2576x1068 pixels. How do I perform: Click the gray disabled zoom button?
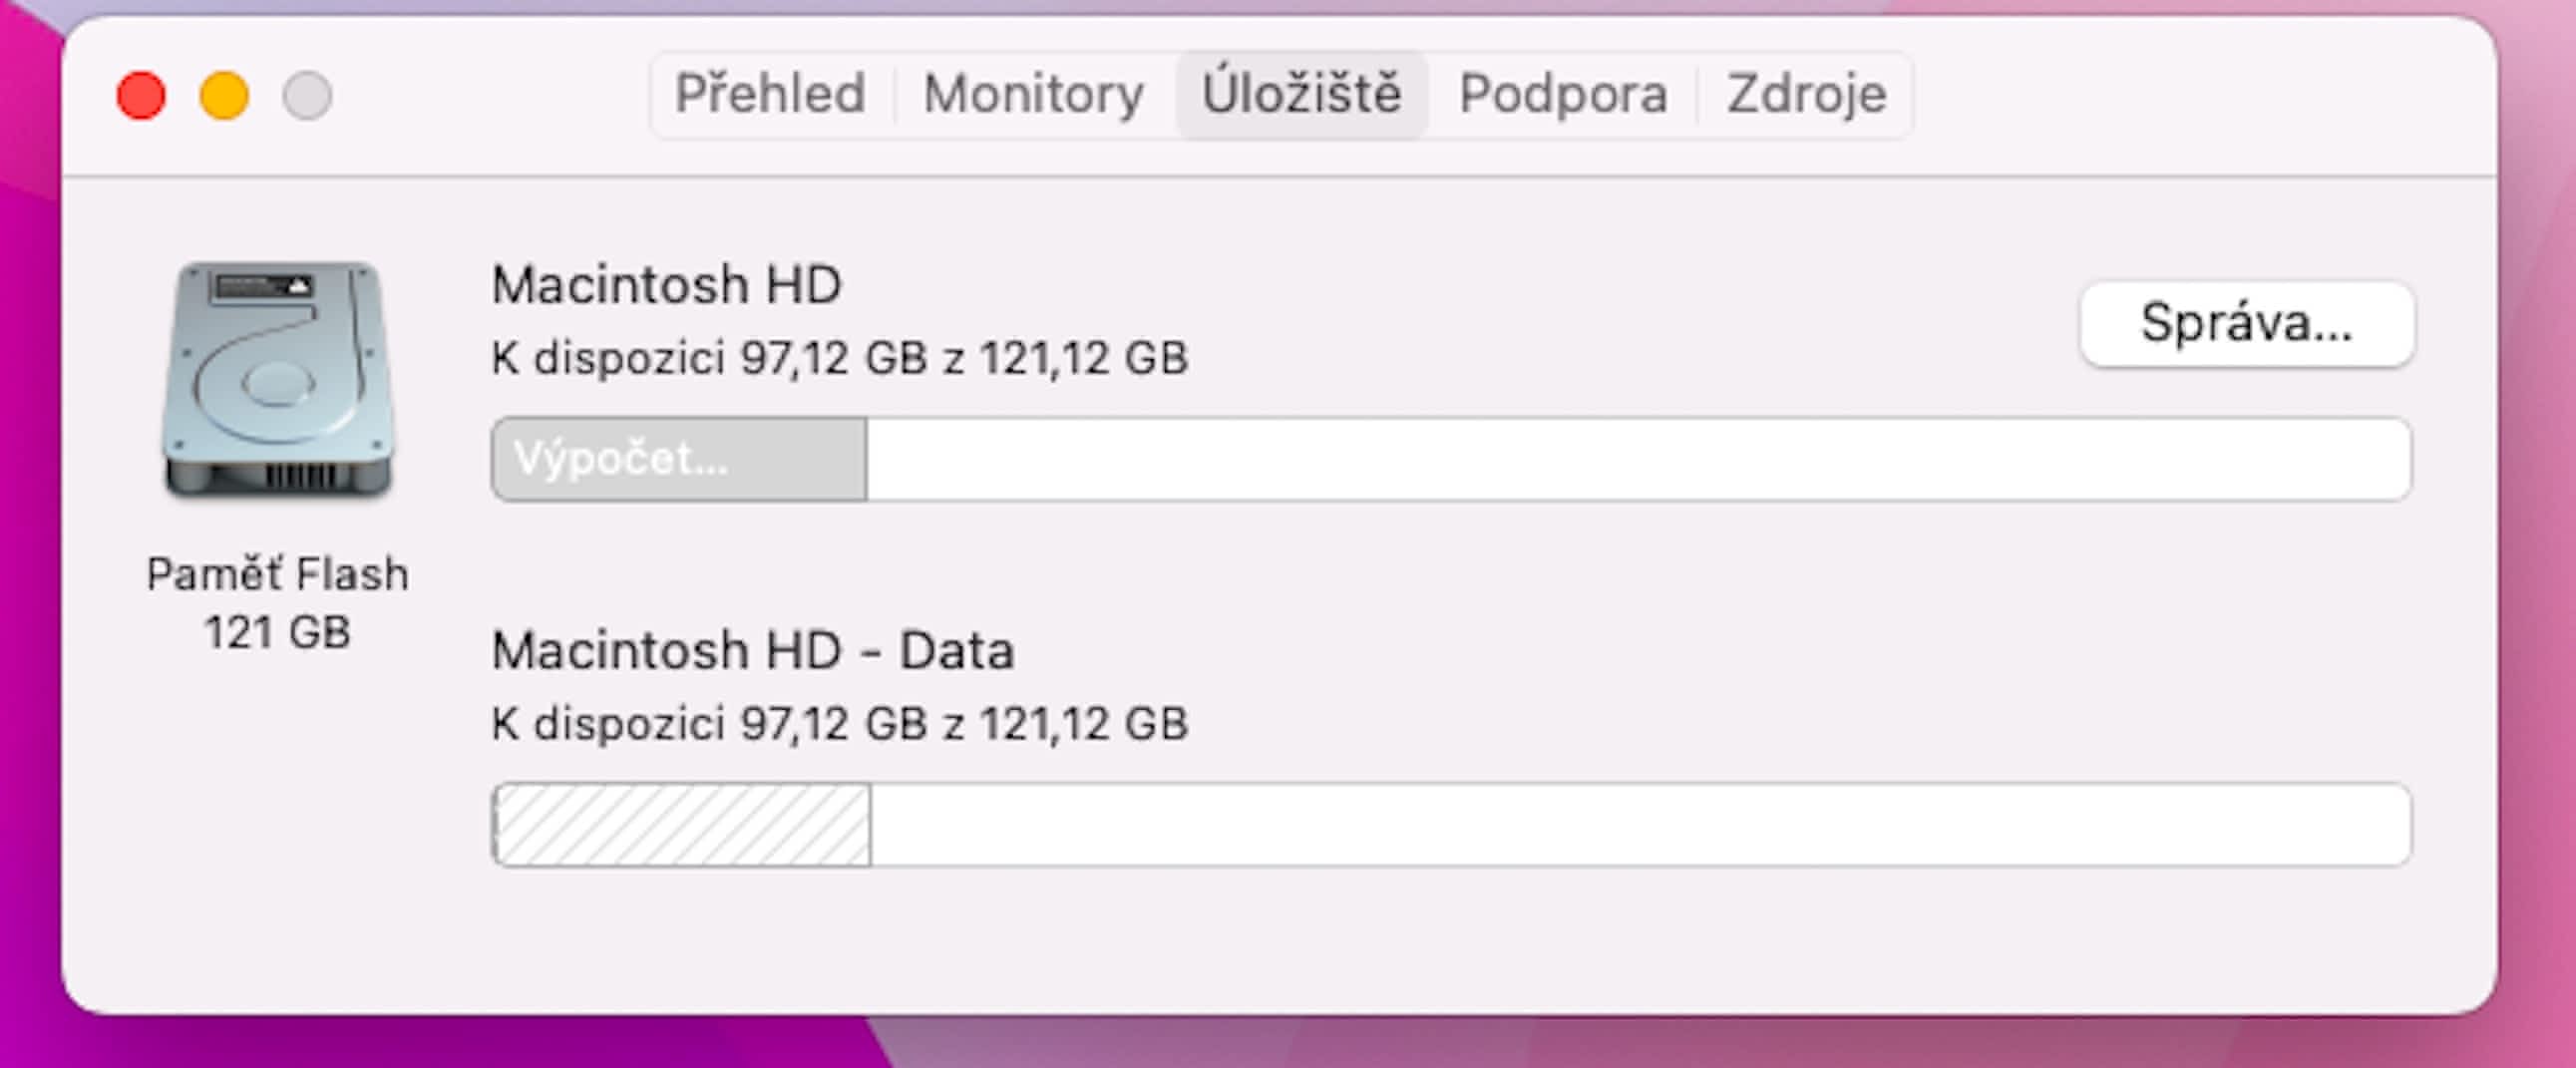(307, 96)
